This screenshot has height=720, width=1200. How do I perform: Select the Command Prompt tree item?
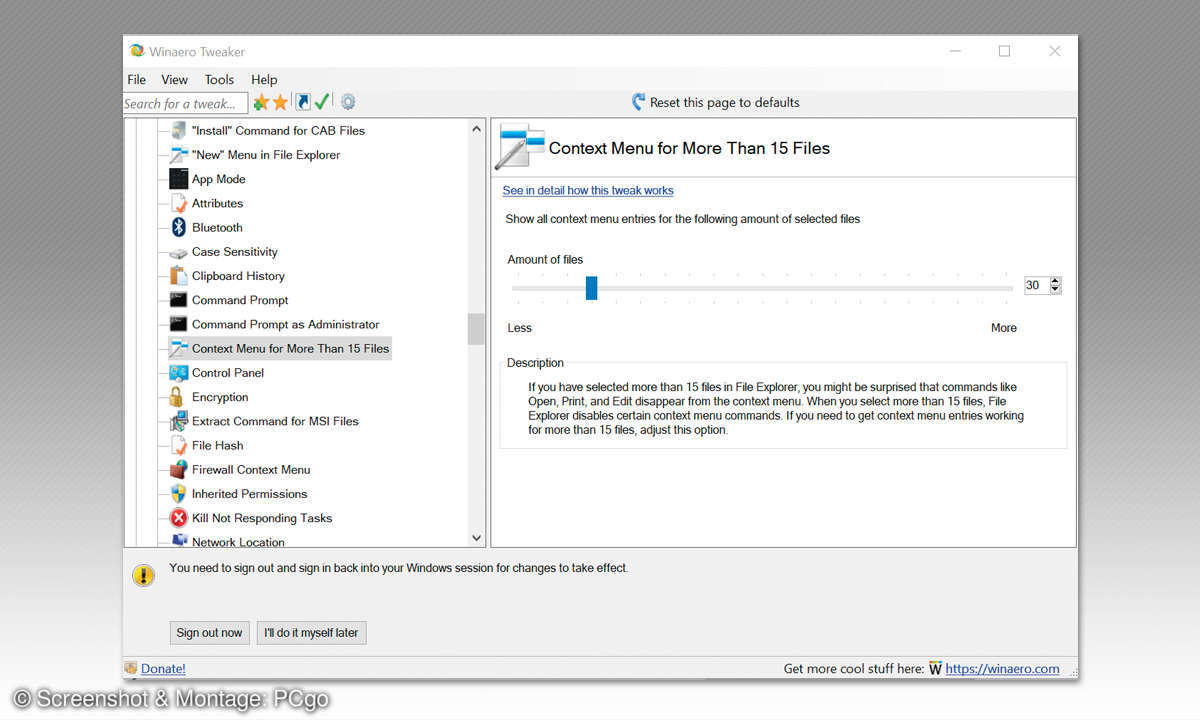pyautogui.click(x=240, y=300)
